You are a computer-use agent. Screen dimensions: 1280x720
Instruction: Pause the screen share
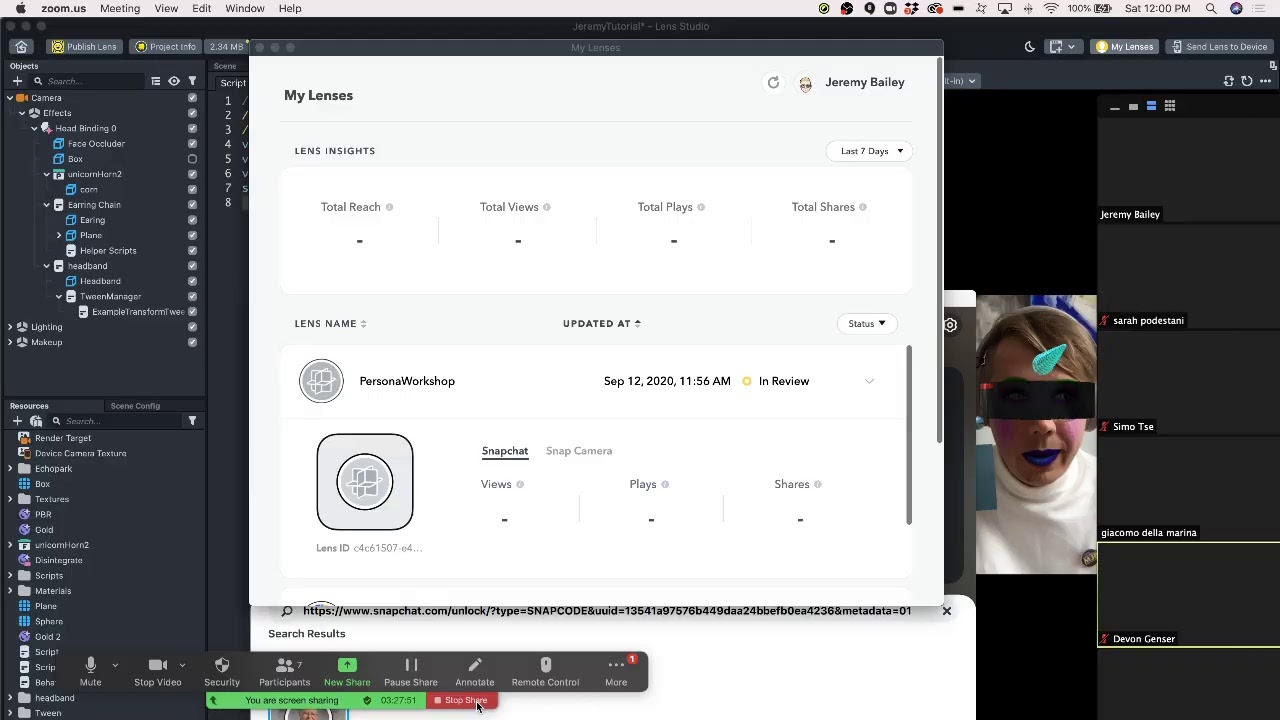[411, 665]
